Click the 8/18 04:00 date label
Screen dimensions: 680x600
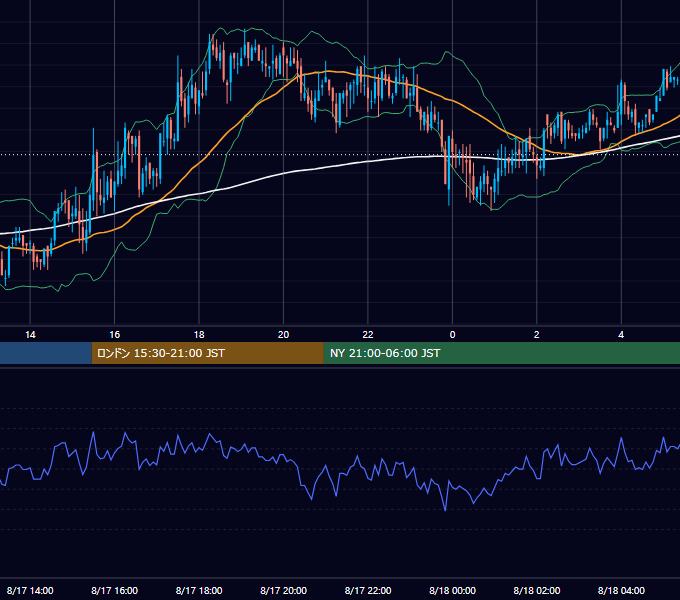(x=621, y=590)
